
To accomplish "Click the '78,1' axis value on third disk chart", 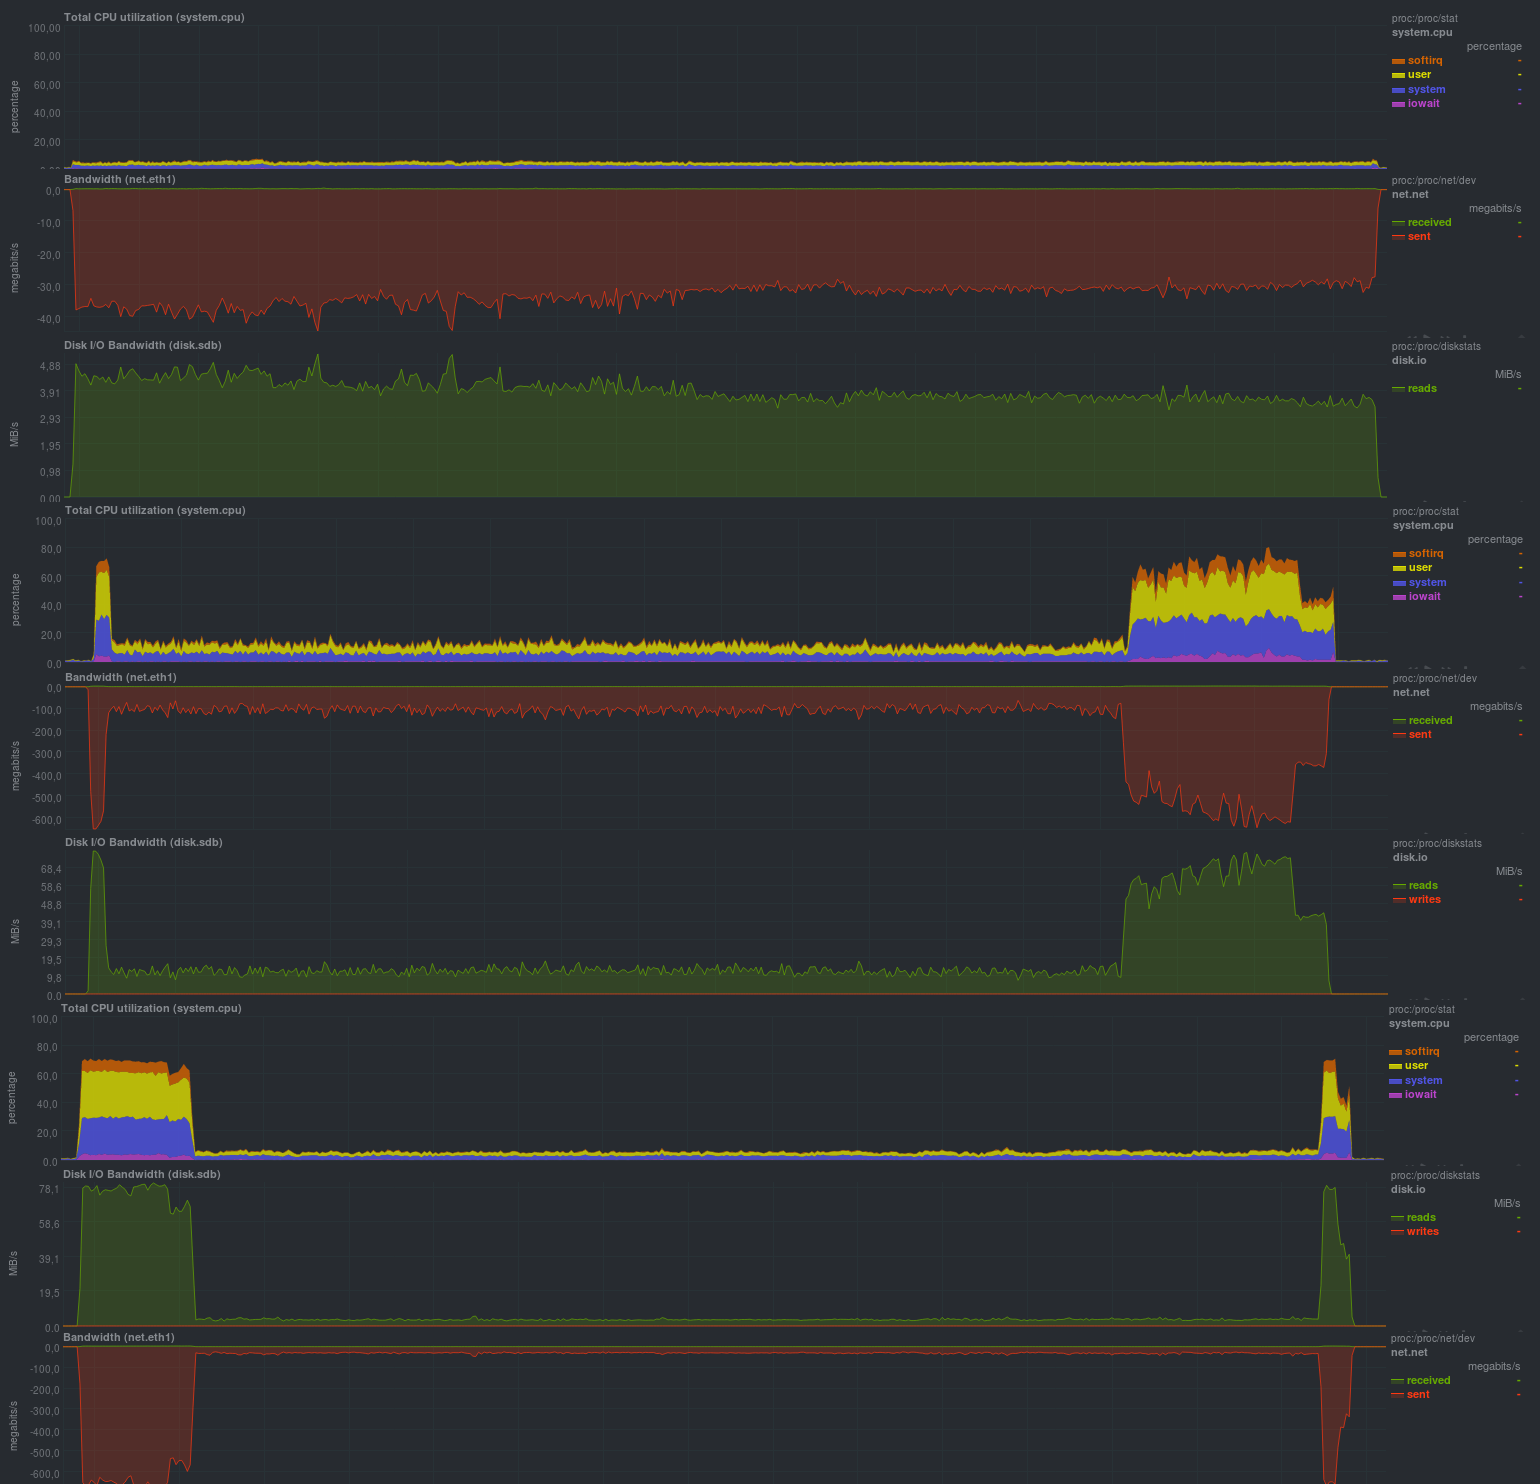I will coord(49,1190).
